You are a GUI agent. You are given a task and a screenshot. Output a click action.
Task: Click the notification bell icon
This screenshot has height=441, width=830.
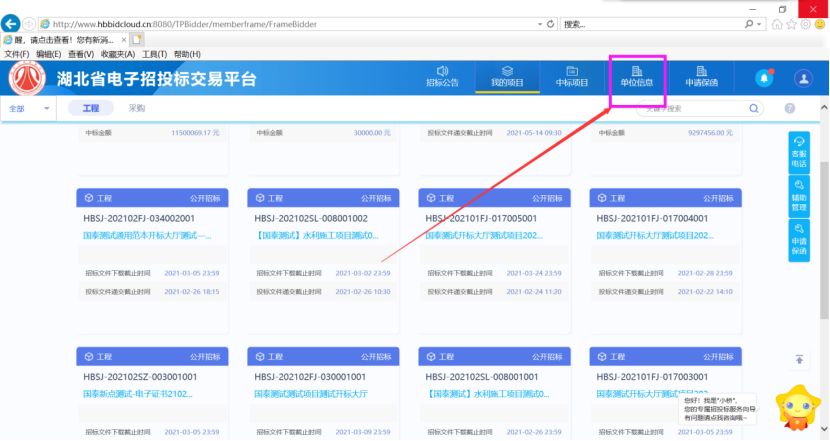click(x=765, y=78)
